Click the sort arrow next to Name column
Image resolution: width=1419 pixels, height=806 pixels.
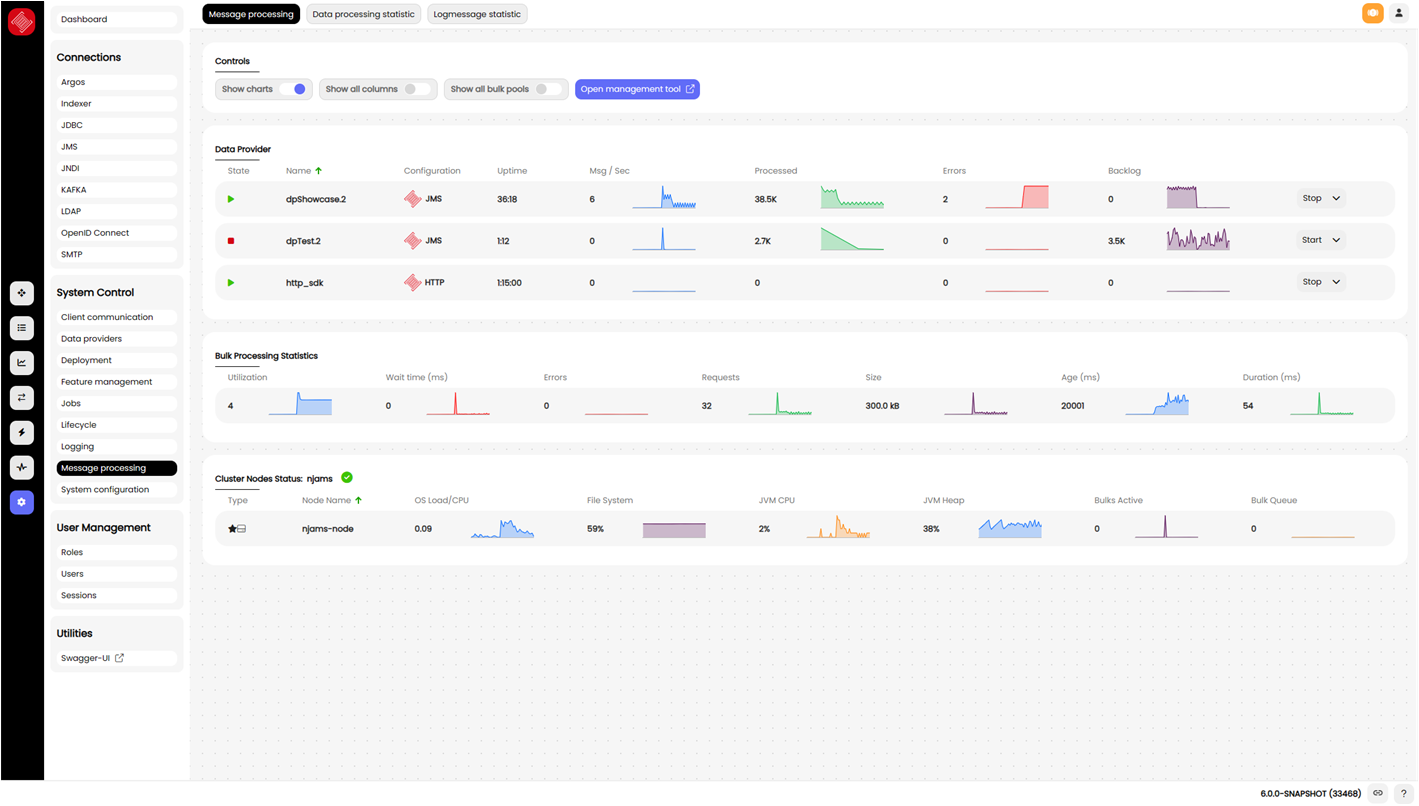click(x=318, y=171)
